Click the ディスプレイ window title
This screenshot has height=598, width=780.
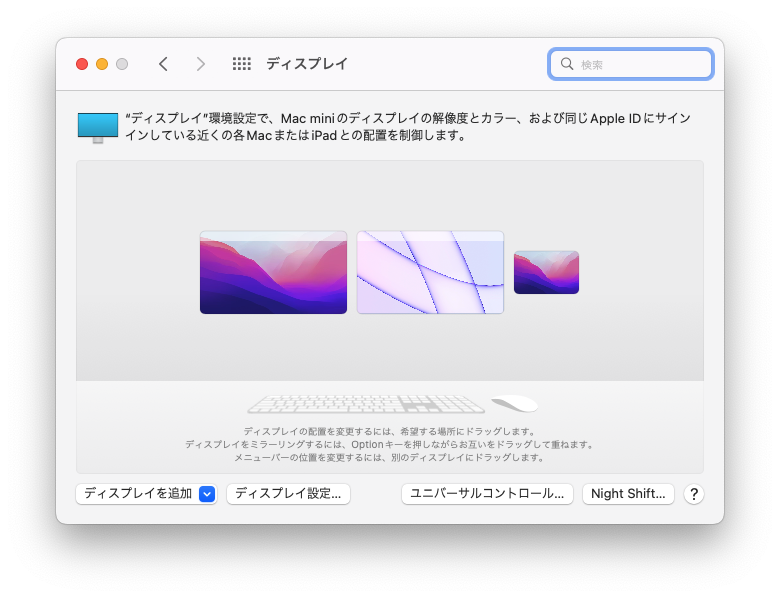click(307, 64)
